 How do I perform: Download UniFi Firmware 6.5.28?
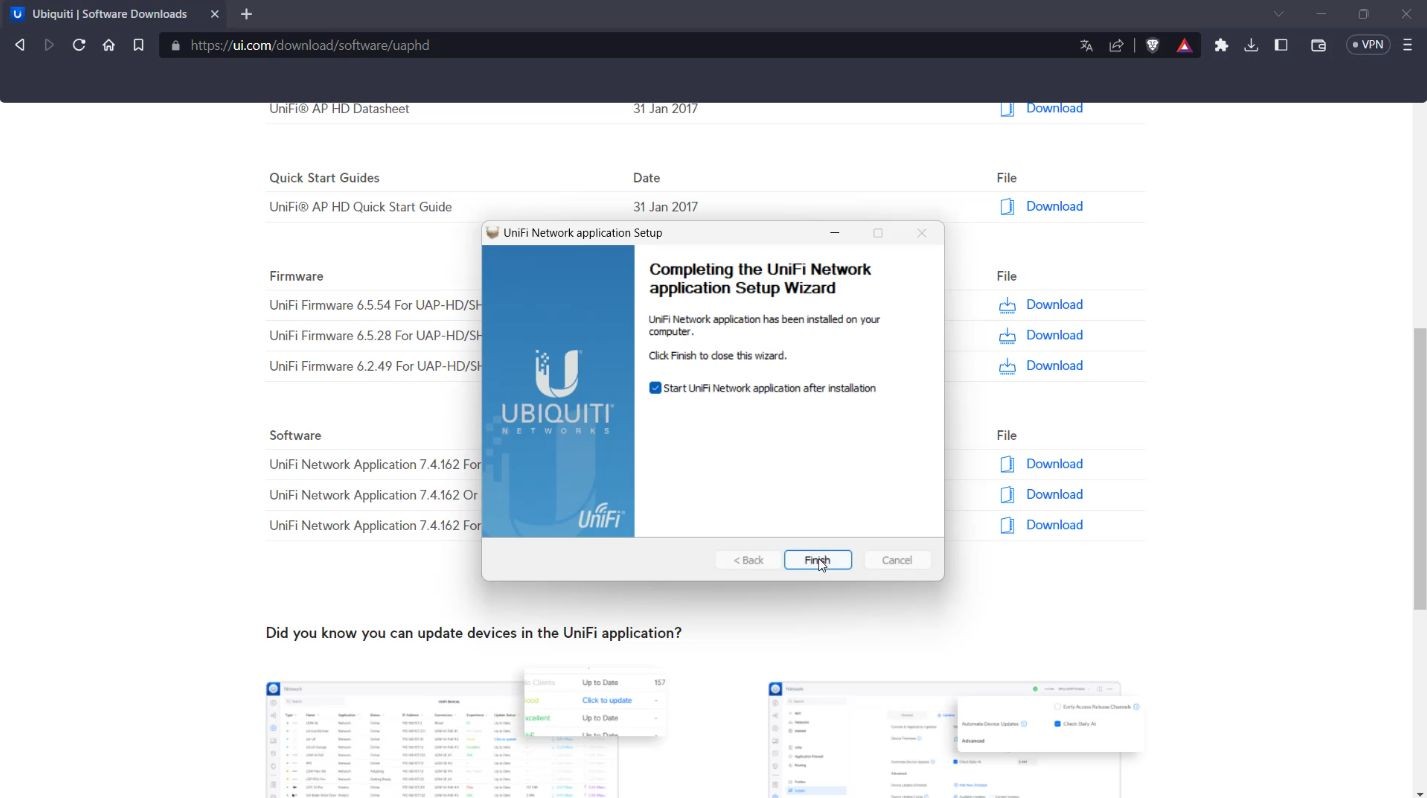[x=1054, y=335]
